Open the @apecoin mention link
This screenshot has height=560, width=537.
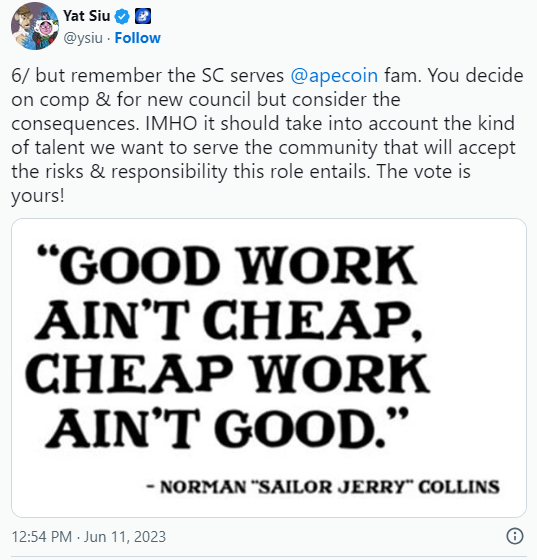point(334,76)
